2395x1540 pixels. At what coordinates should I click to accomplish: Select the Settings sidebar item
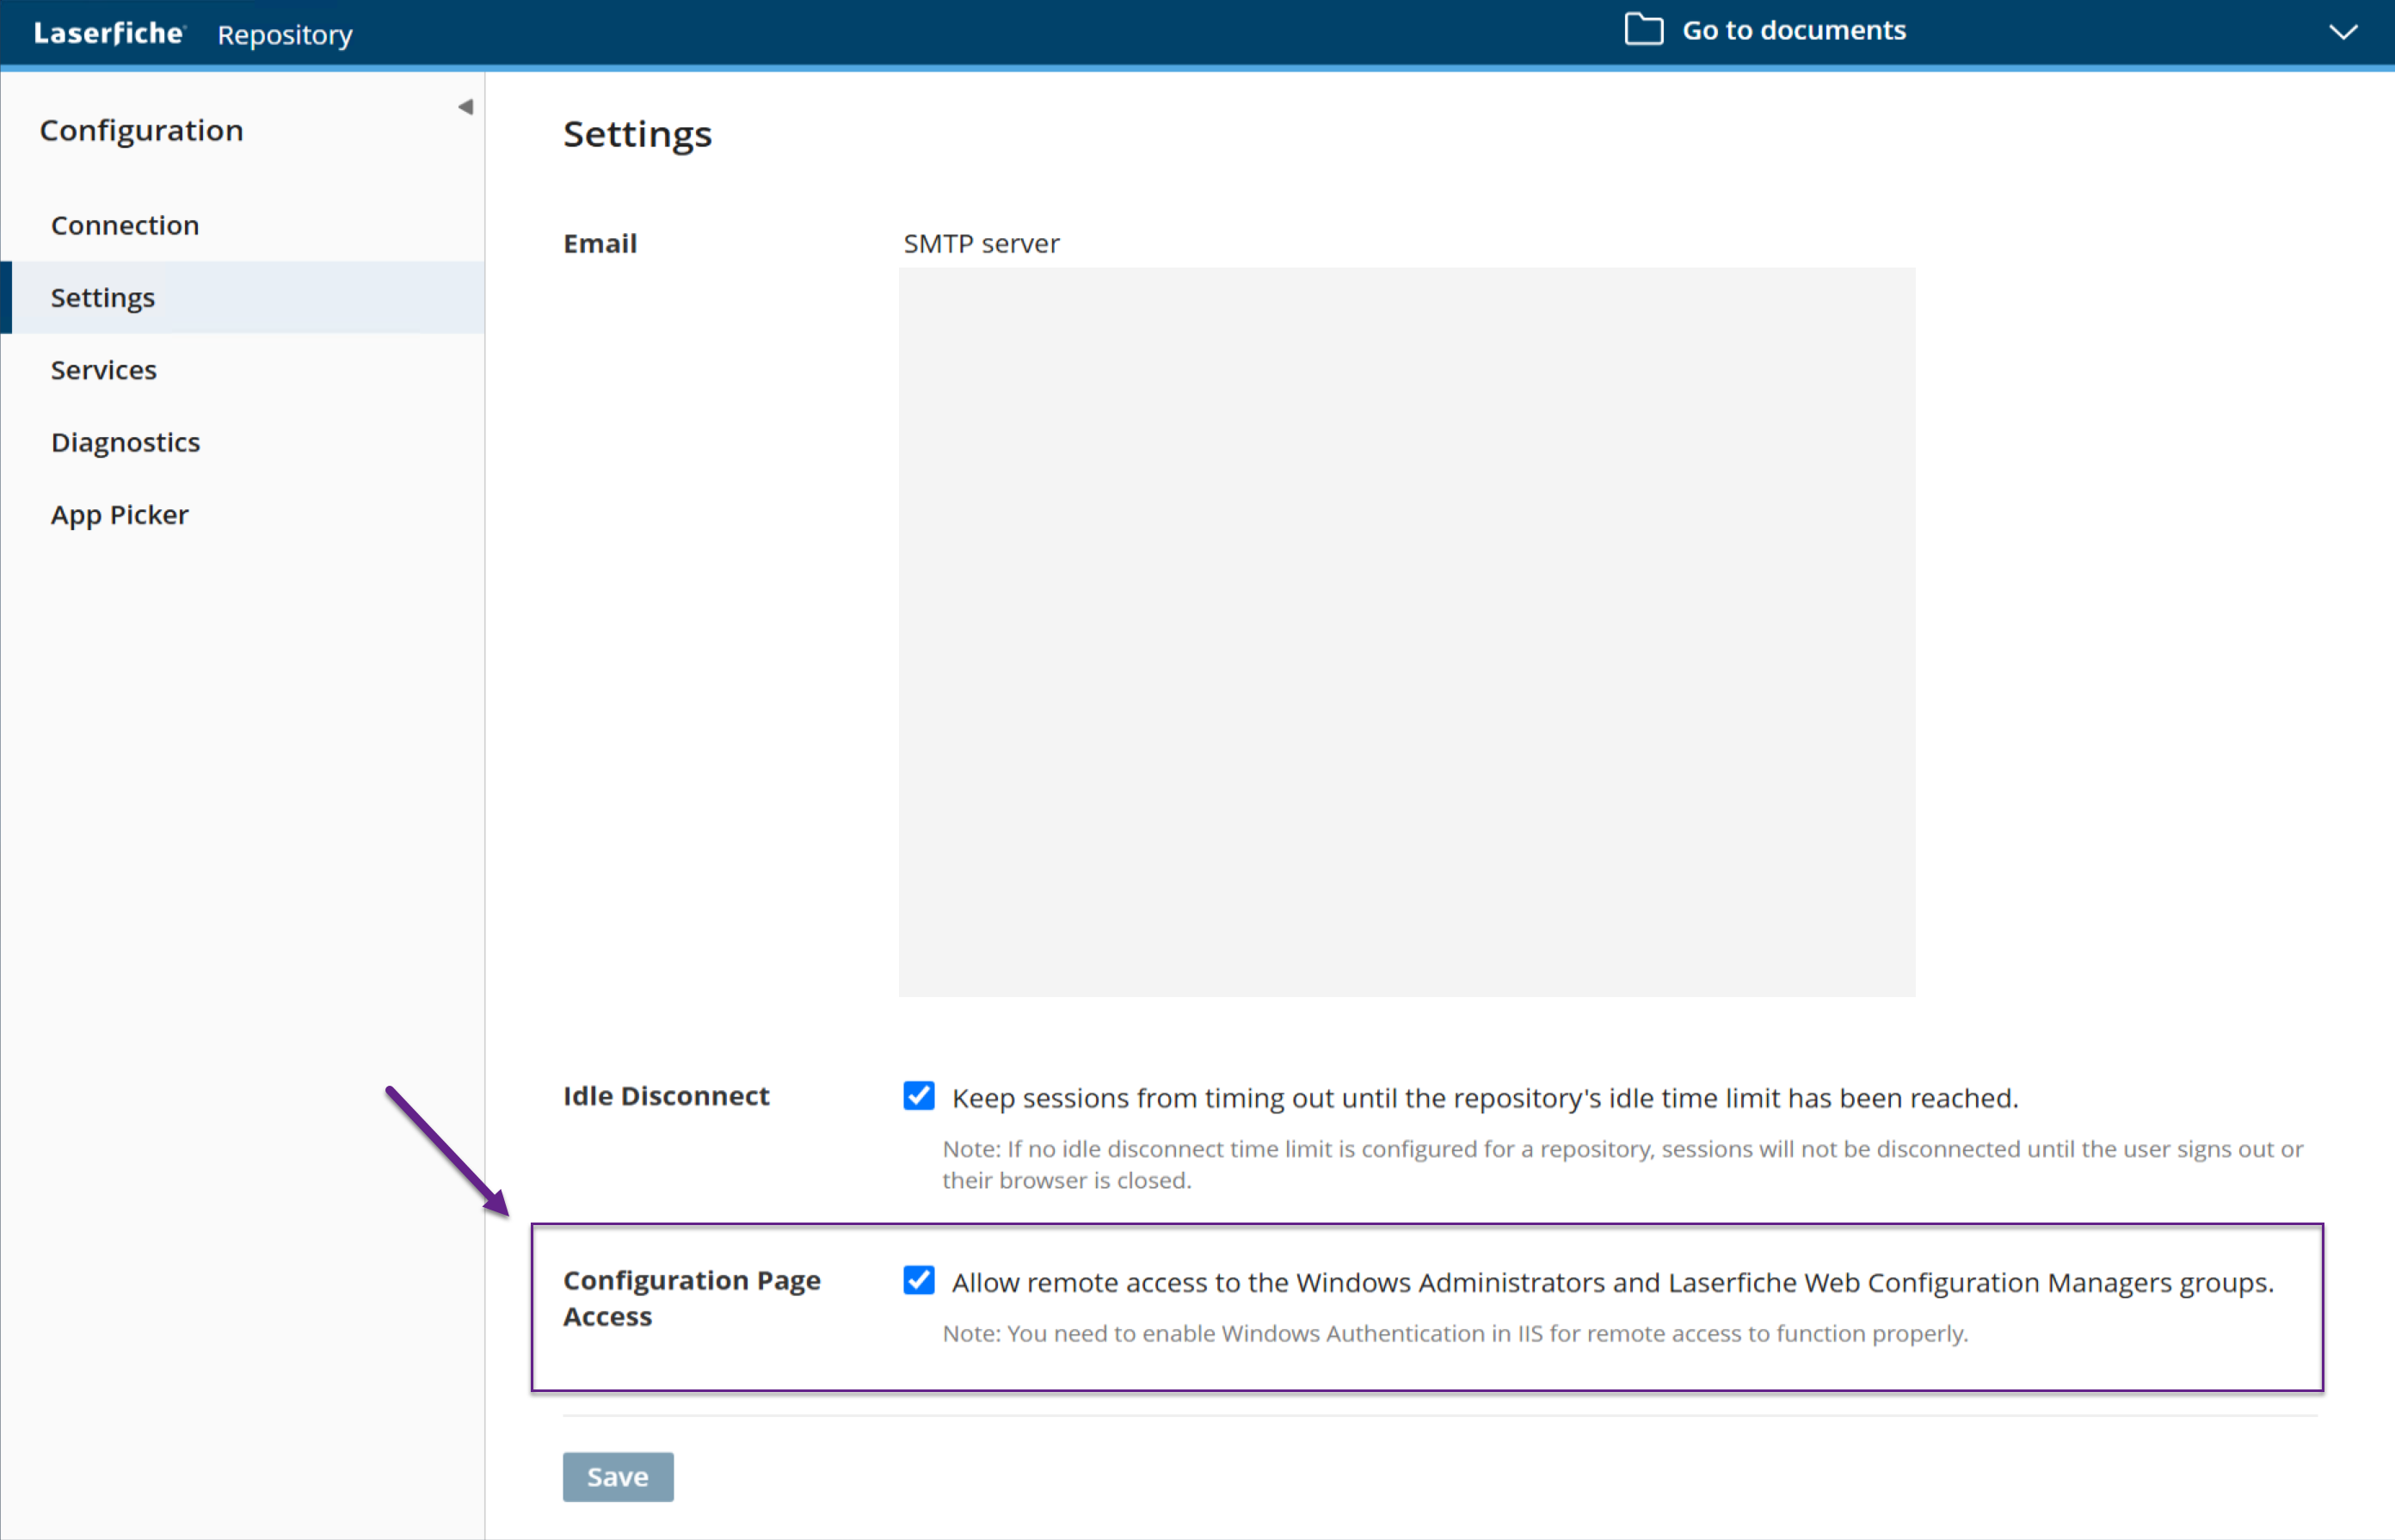pos(243,297)
